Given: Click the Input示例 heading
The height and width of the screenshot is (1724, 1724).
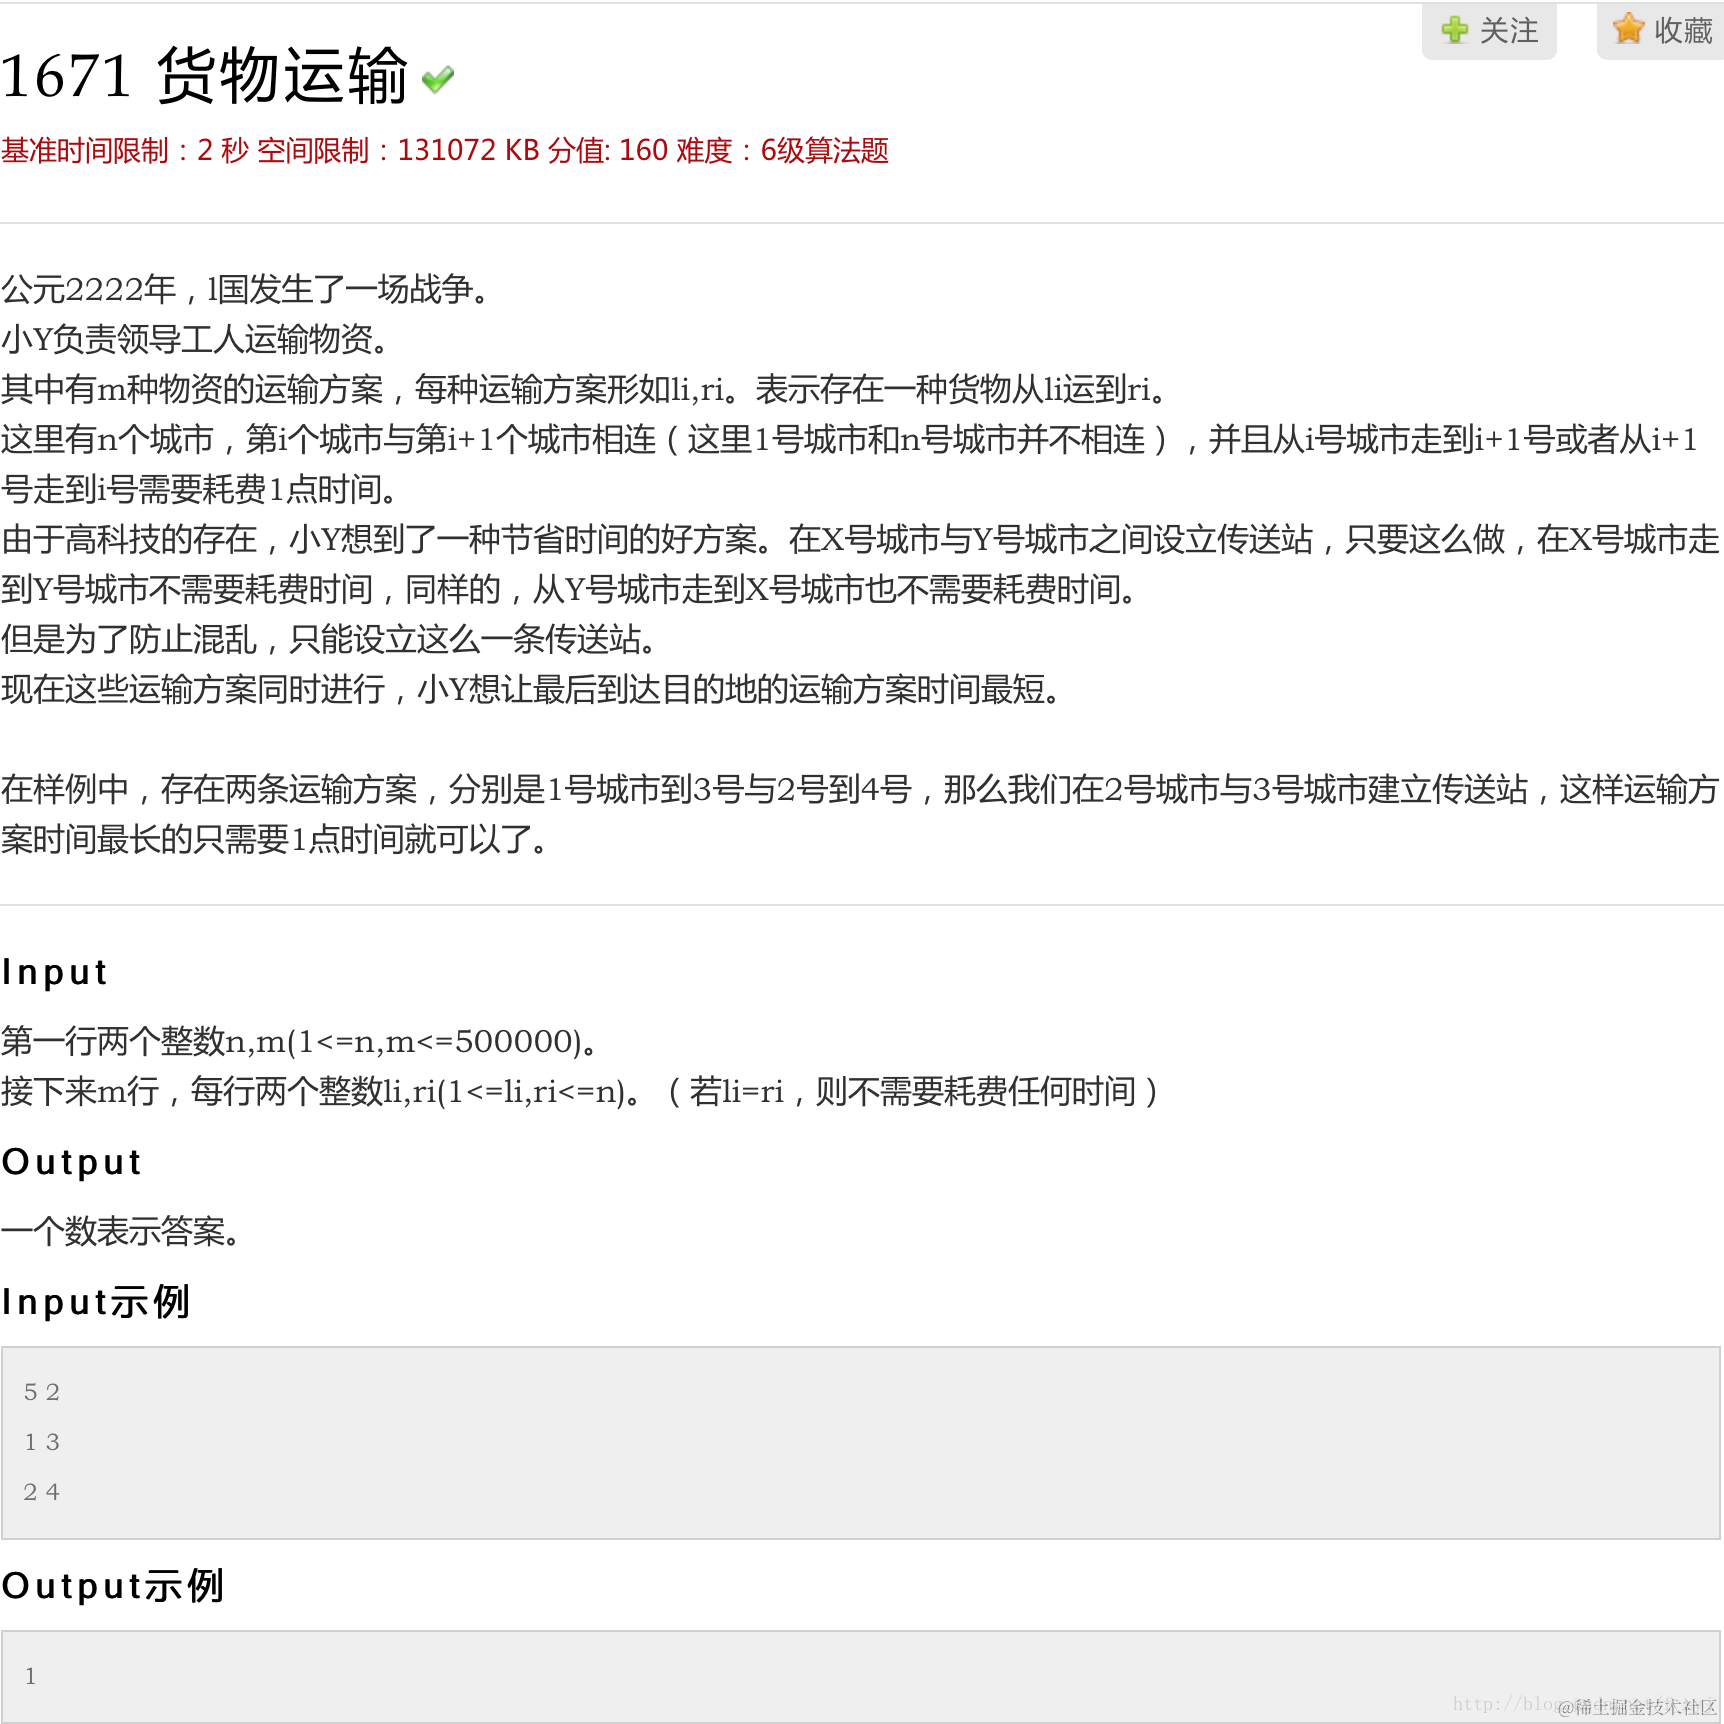Looking at the screenshot, I should 96,1302.
